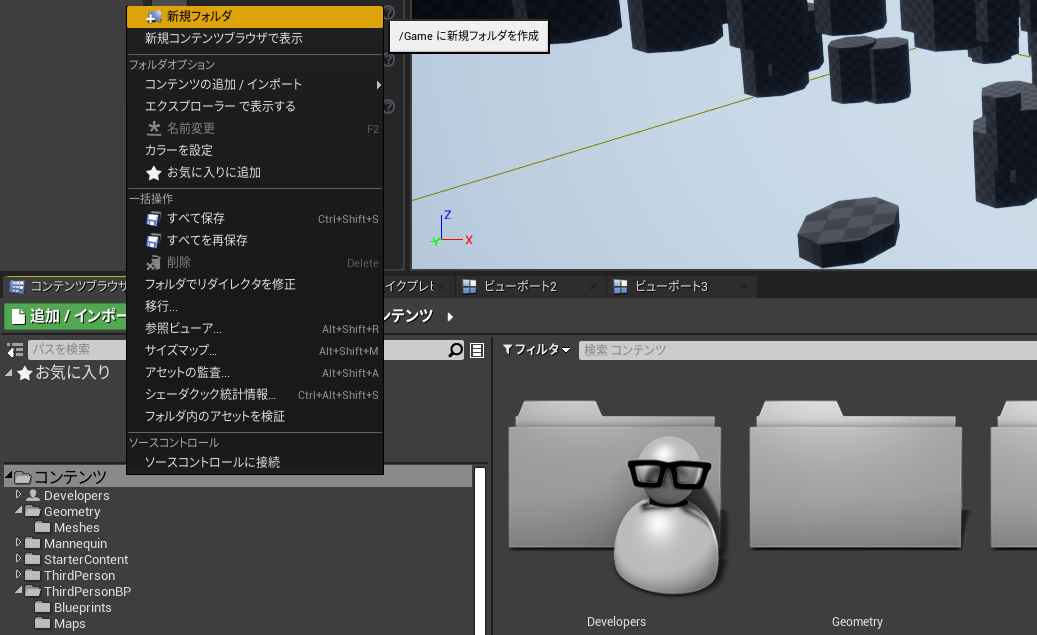Screen dimensions: 1037x635
Task: Collapse the コンテンツ root folder
Action: [x=9, y=476]
